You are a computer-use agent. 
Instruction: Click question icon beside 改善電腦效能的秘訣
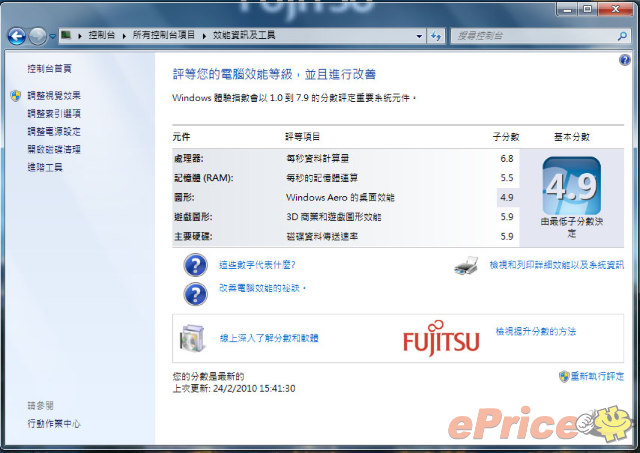point(196,294)
